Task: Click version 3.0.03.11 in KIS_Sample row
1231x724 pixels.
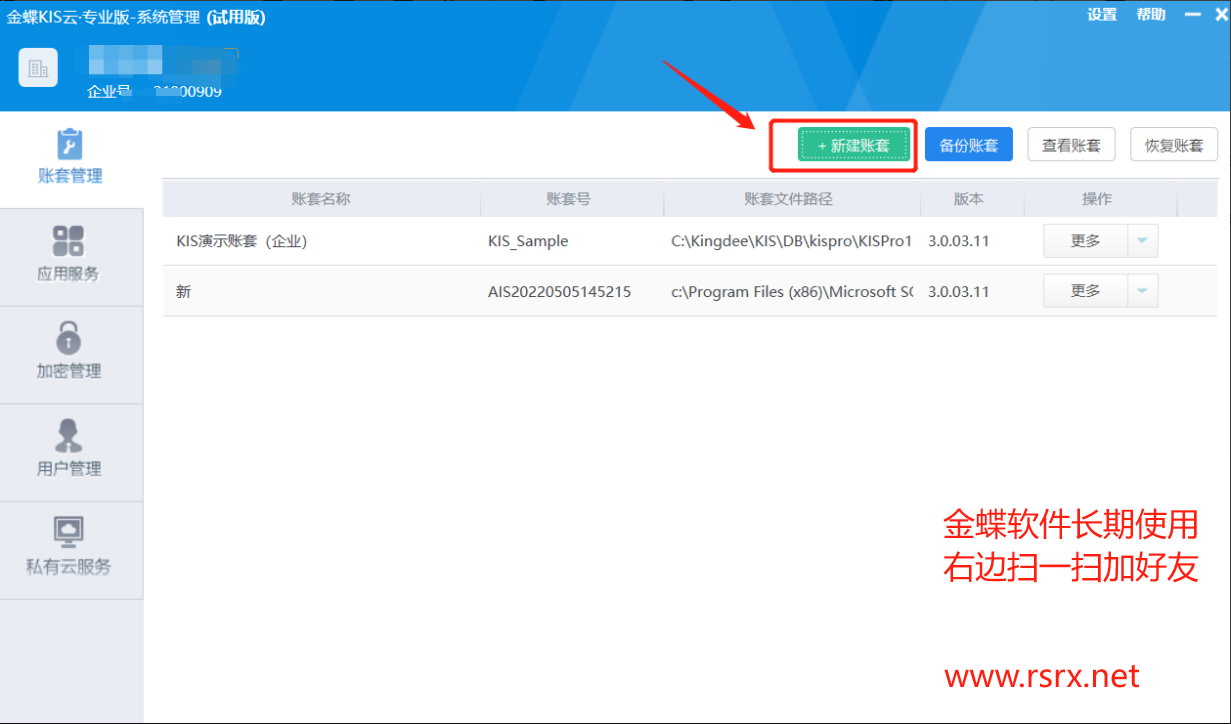Action: [x=959, y=241]
